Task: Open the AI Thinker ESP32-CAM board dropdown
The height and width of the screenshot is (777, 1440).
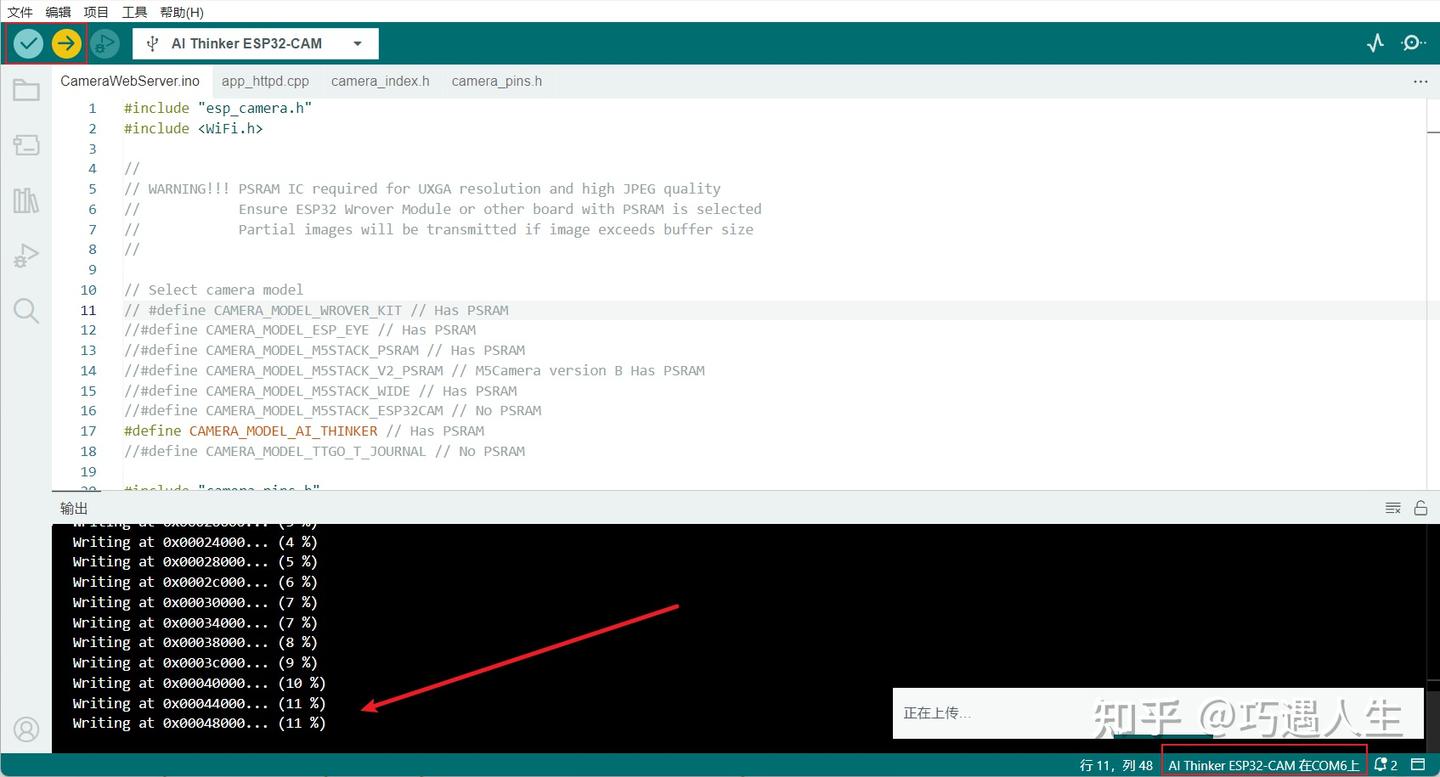Action: click(255, 43)
